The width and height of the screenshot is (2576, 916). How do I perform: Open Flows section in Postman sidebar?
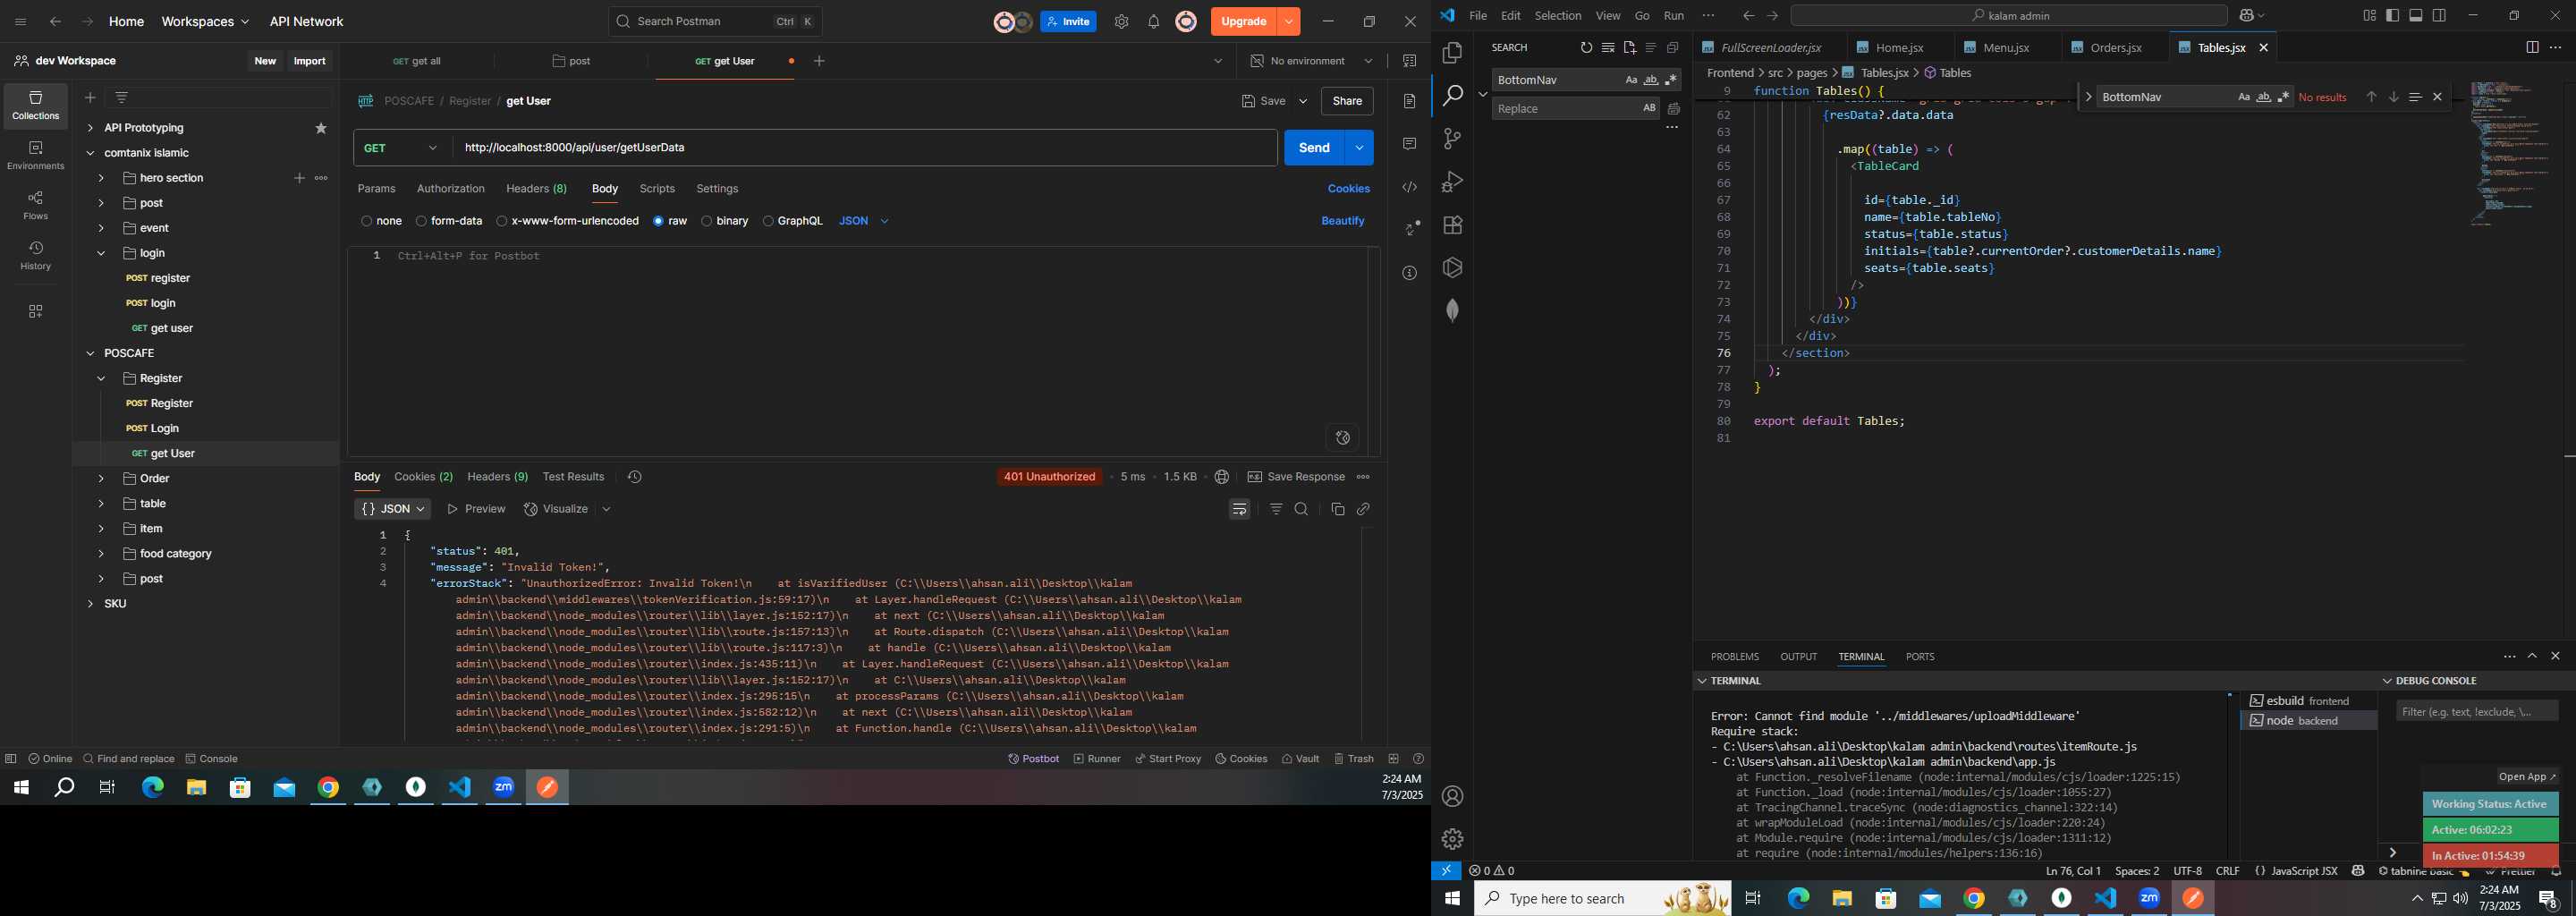pyautogui.click(x=36, y=206)
